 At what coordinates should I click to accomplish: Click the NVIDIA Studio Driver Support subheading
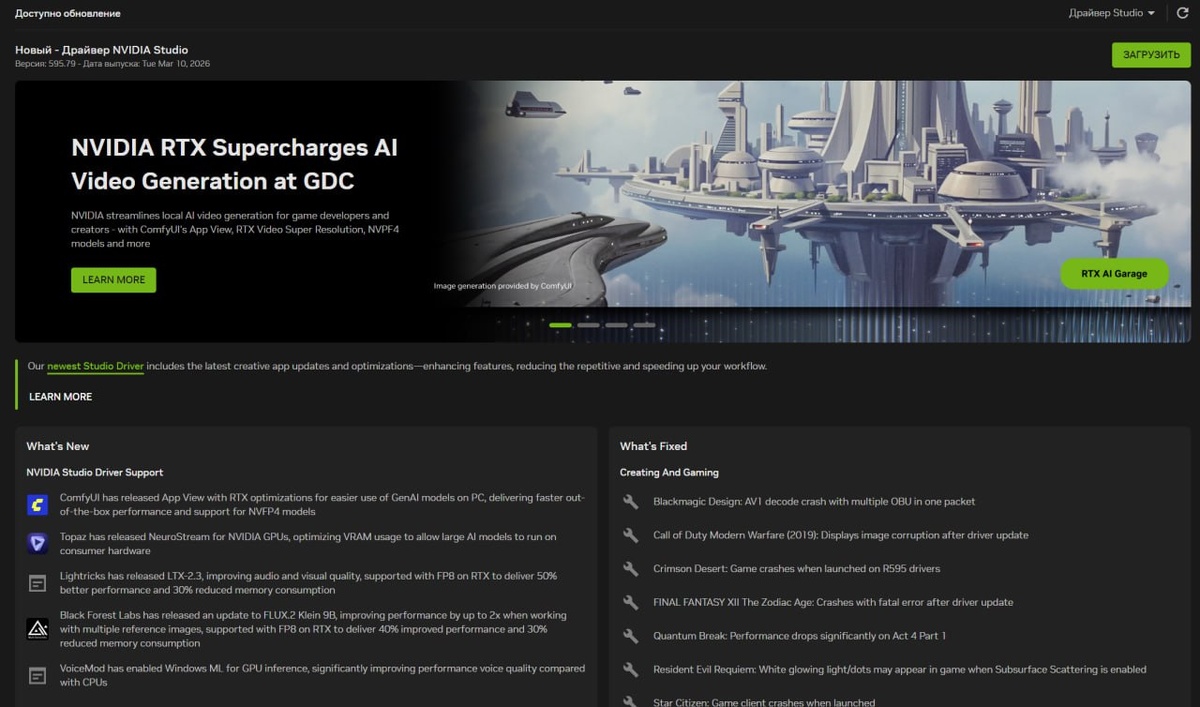95,472
